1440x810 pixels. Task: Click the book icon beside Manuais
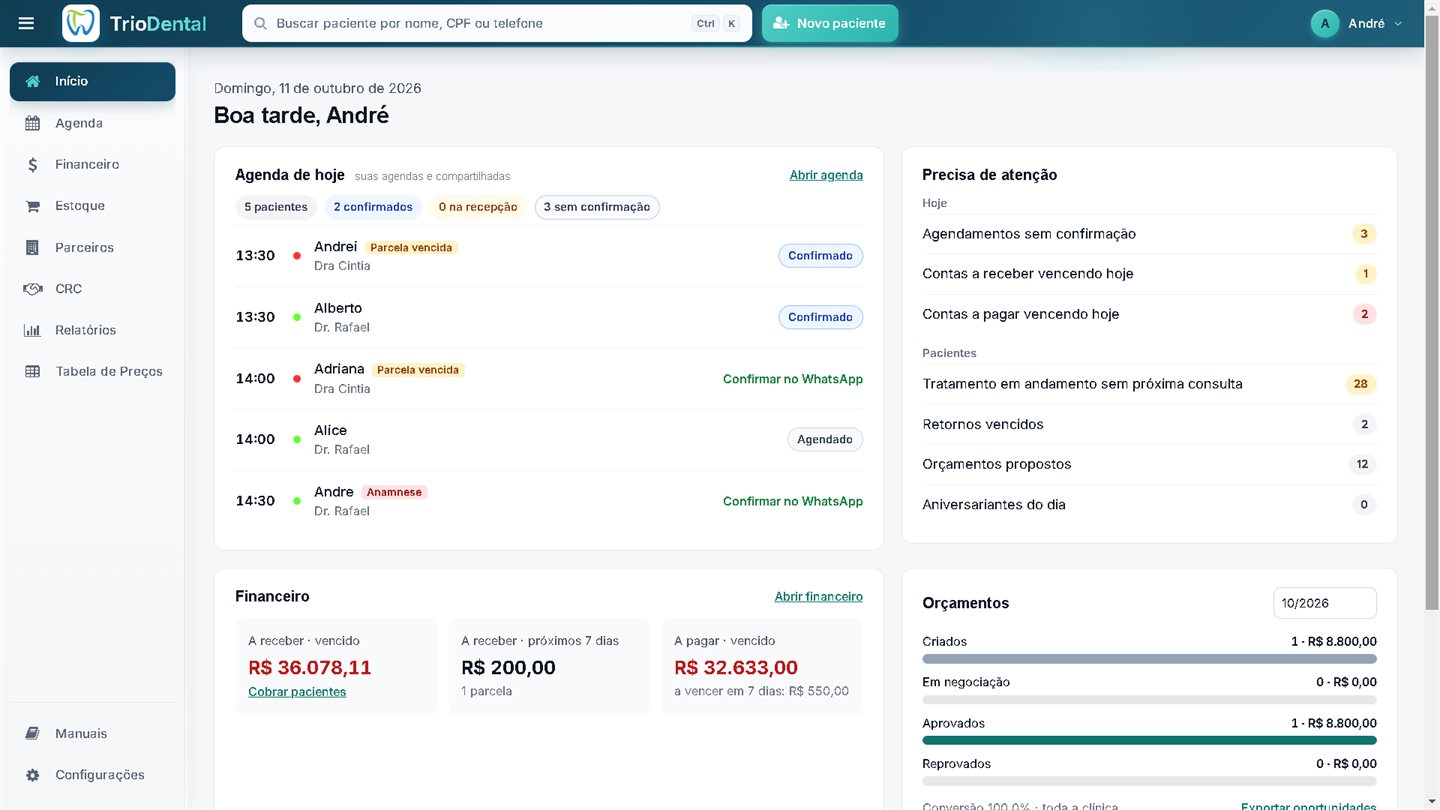[x=33, y=733]
